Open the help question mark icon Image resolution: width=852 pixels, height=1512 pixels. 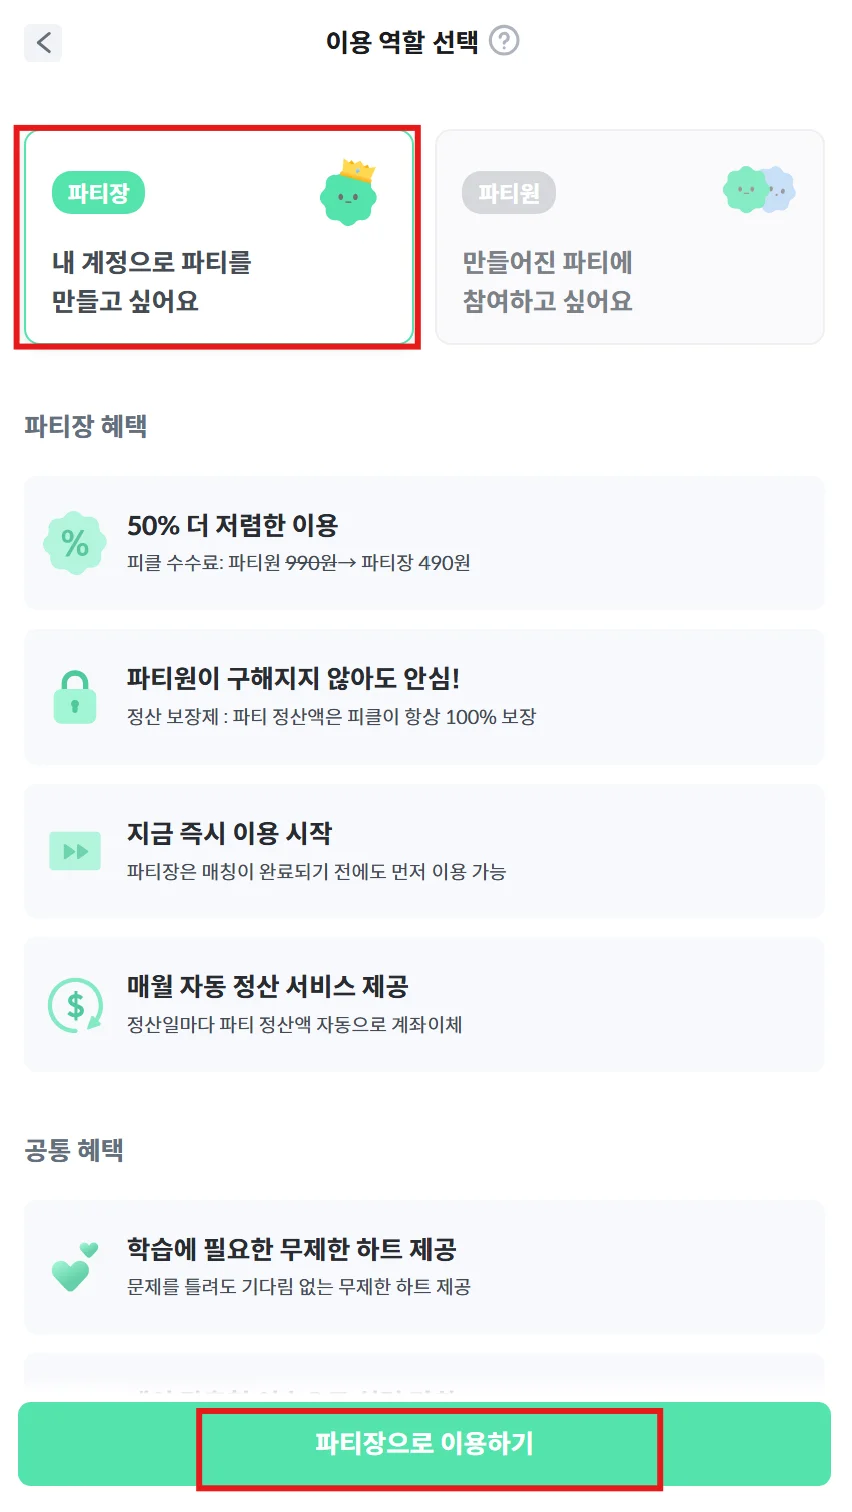point(504,41)
